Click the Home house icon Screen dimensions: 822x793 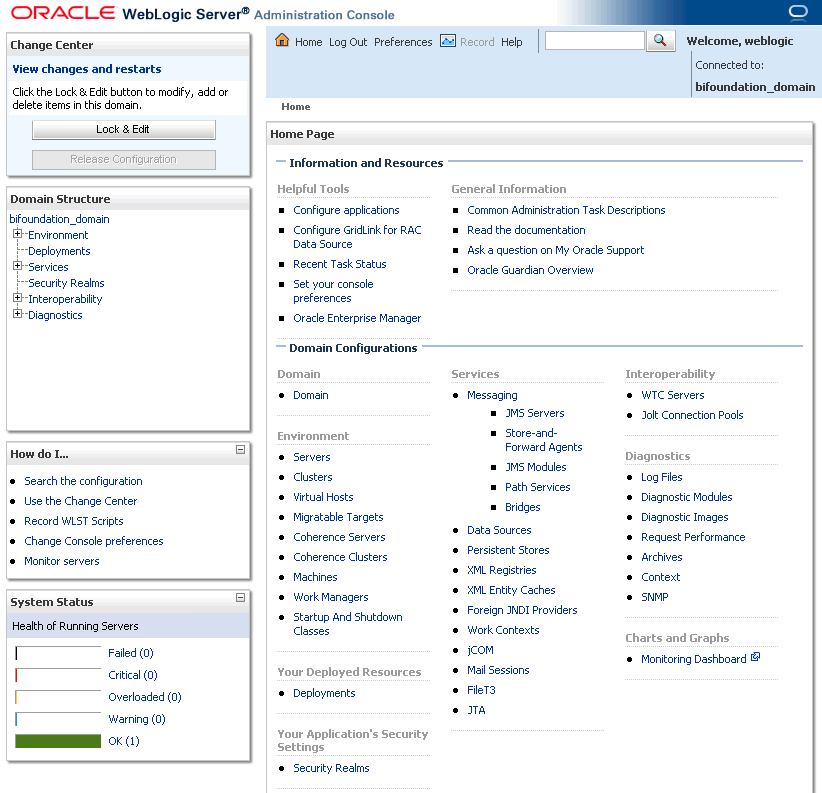tap(282, 40)
